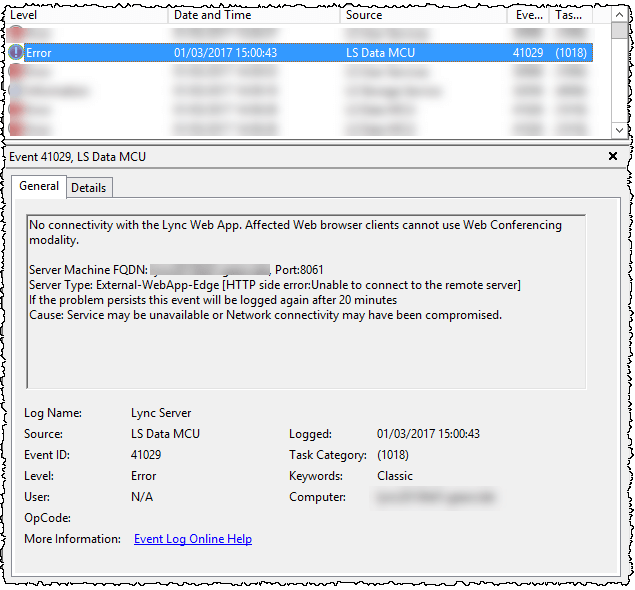Click the event list scrollbar thumb
This screenshot has height=590, width=635.
(619, 30)
